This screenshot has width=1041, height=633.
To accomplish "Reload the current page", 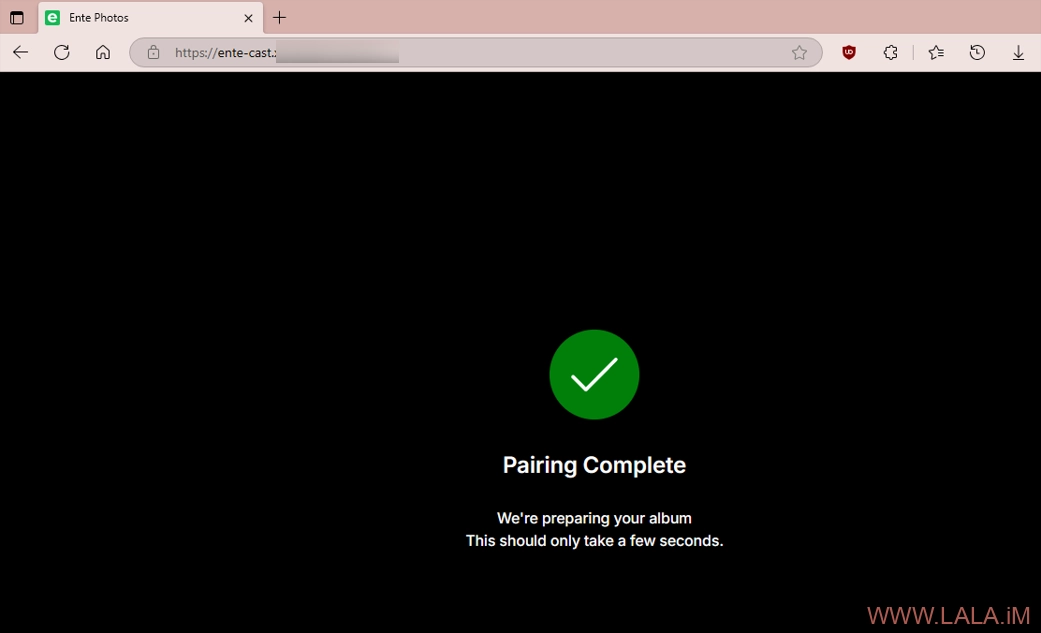I will (62, 53).
